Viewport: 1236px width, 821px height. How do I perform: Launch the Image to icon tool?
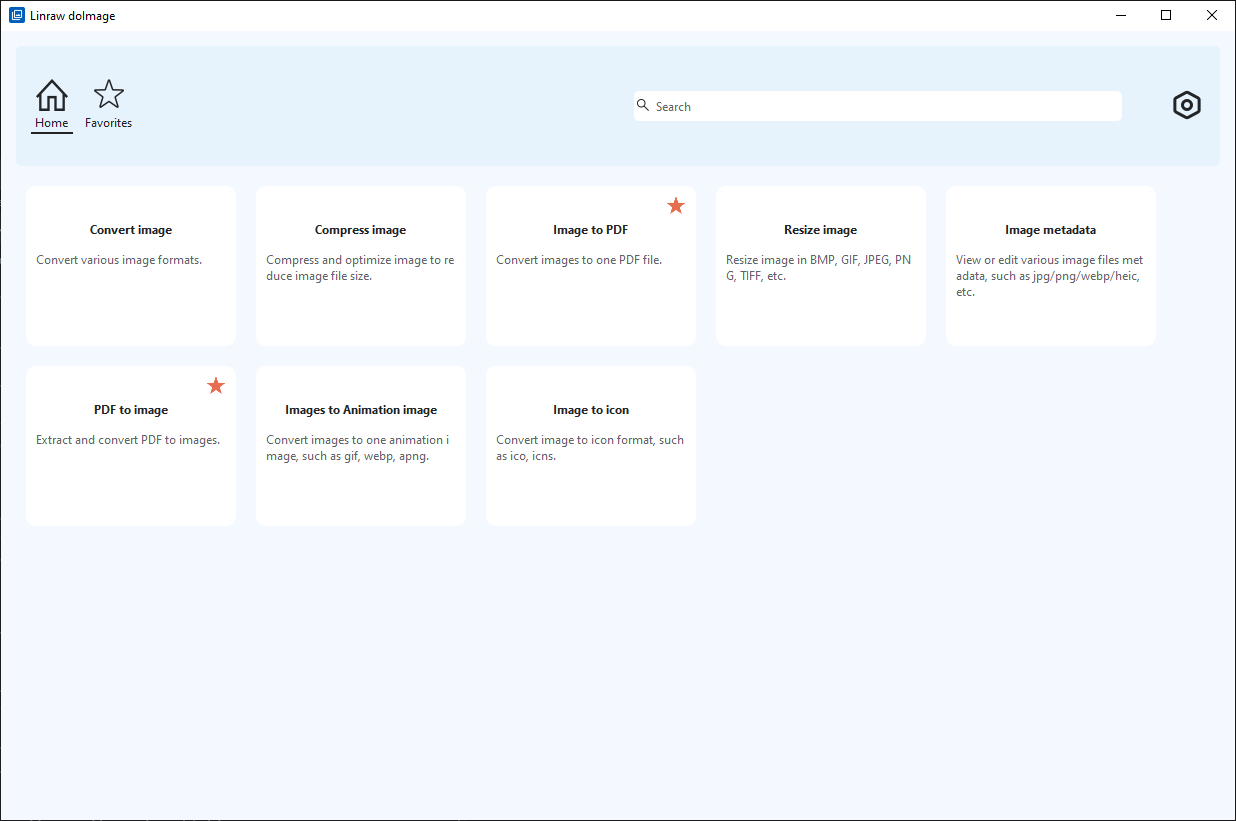pyautogui.click(x=591, y=446)
